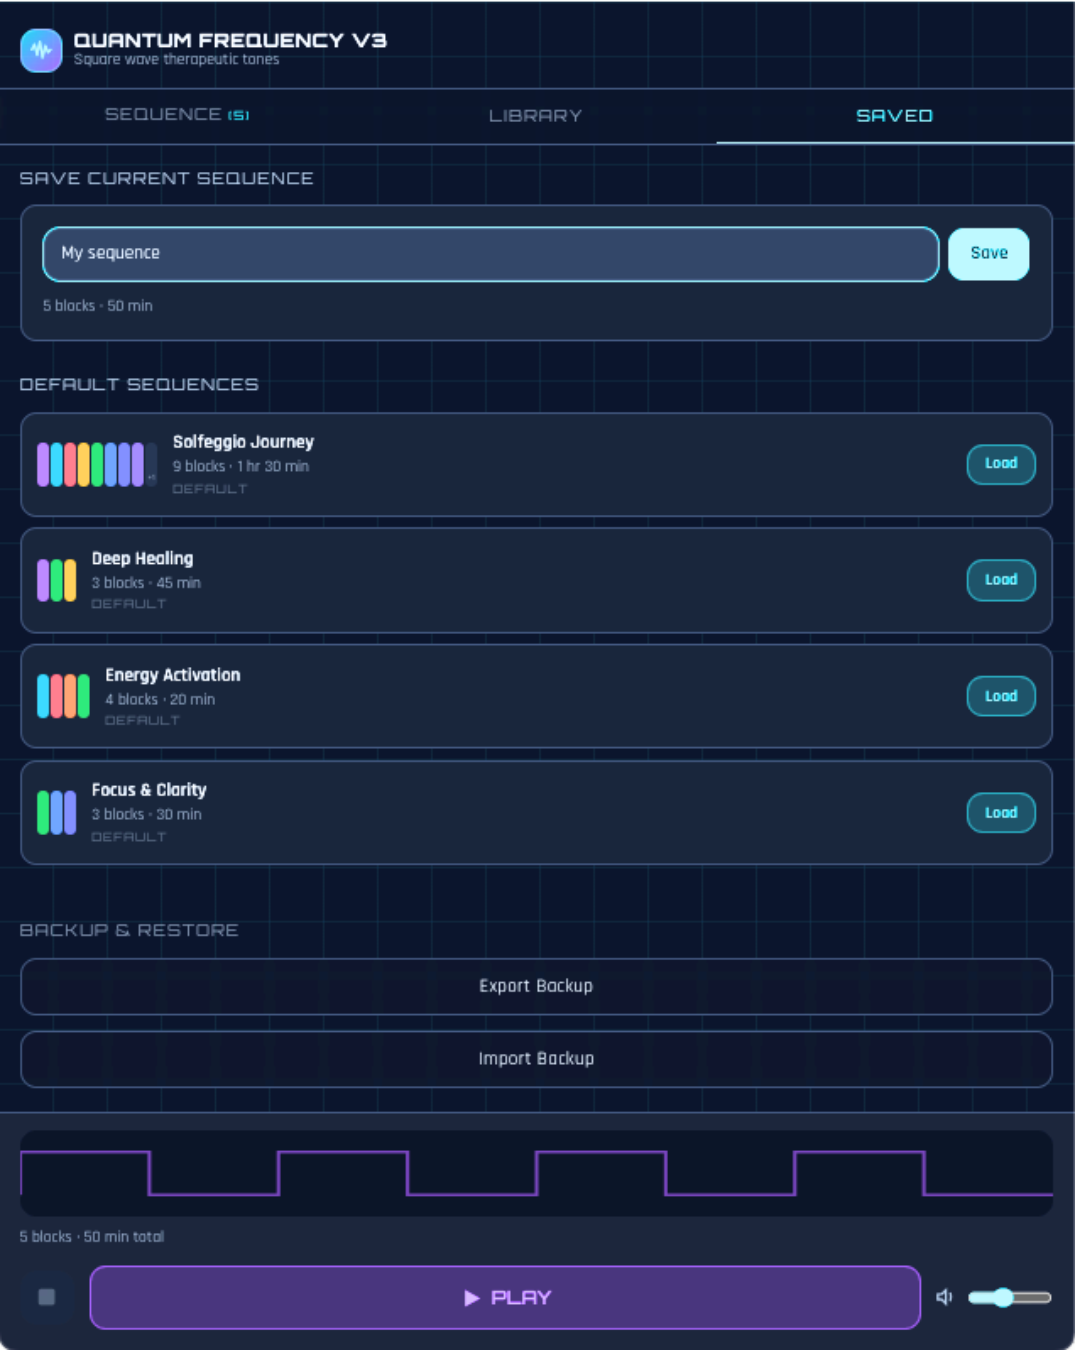Screen dimensions: 1080x1350
Task: Click the Solfeggio Journey color bars thumbnail
Action: 96,465
